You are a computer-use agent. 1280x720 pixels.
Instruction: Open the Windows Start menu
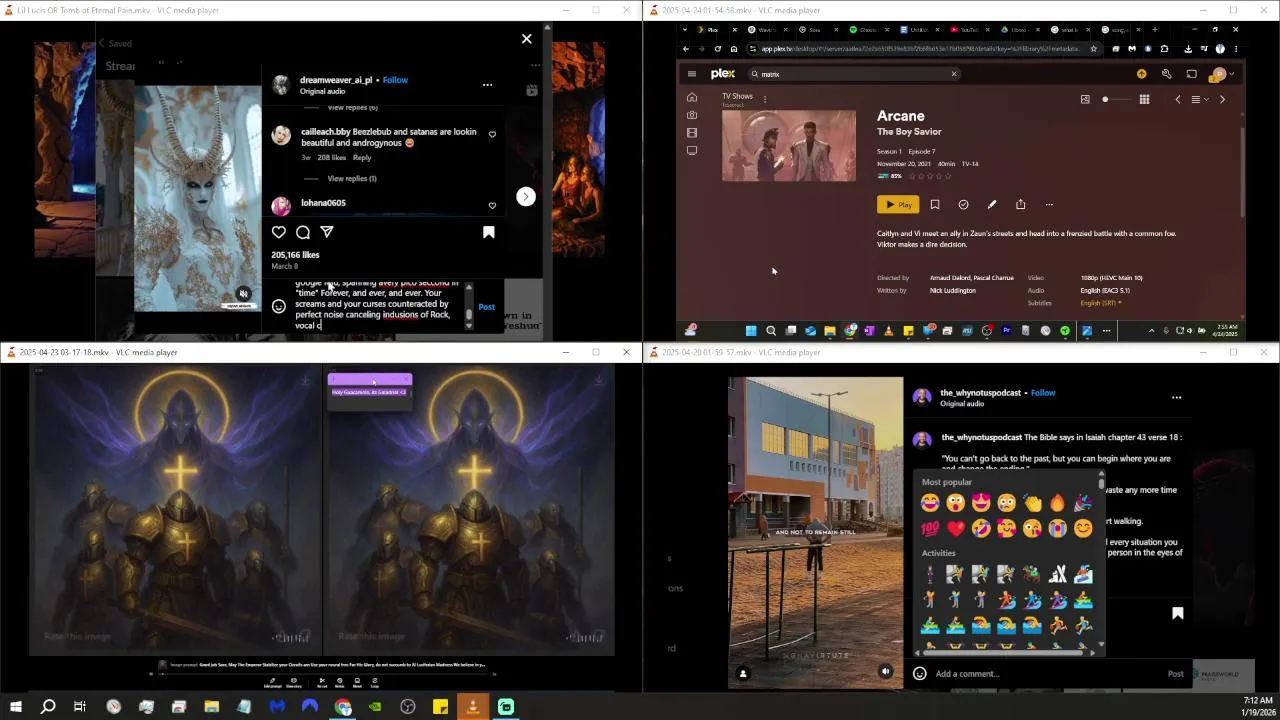[x=16, y=707]
